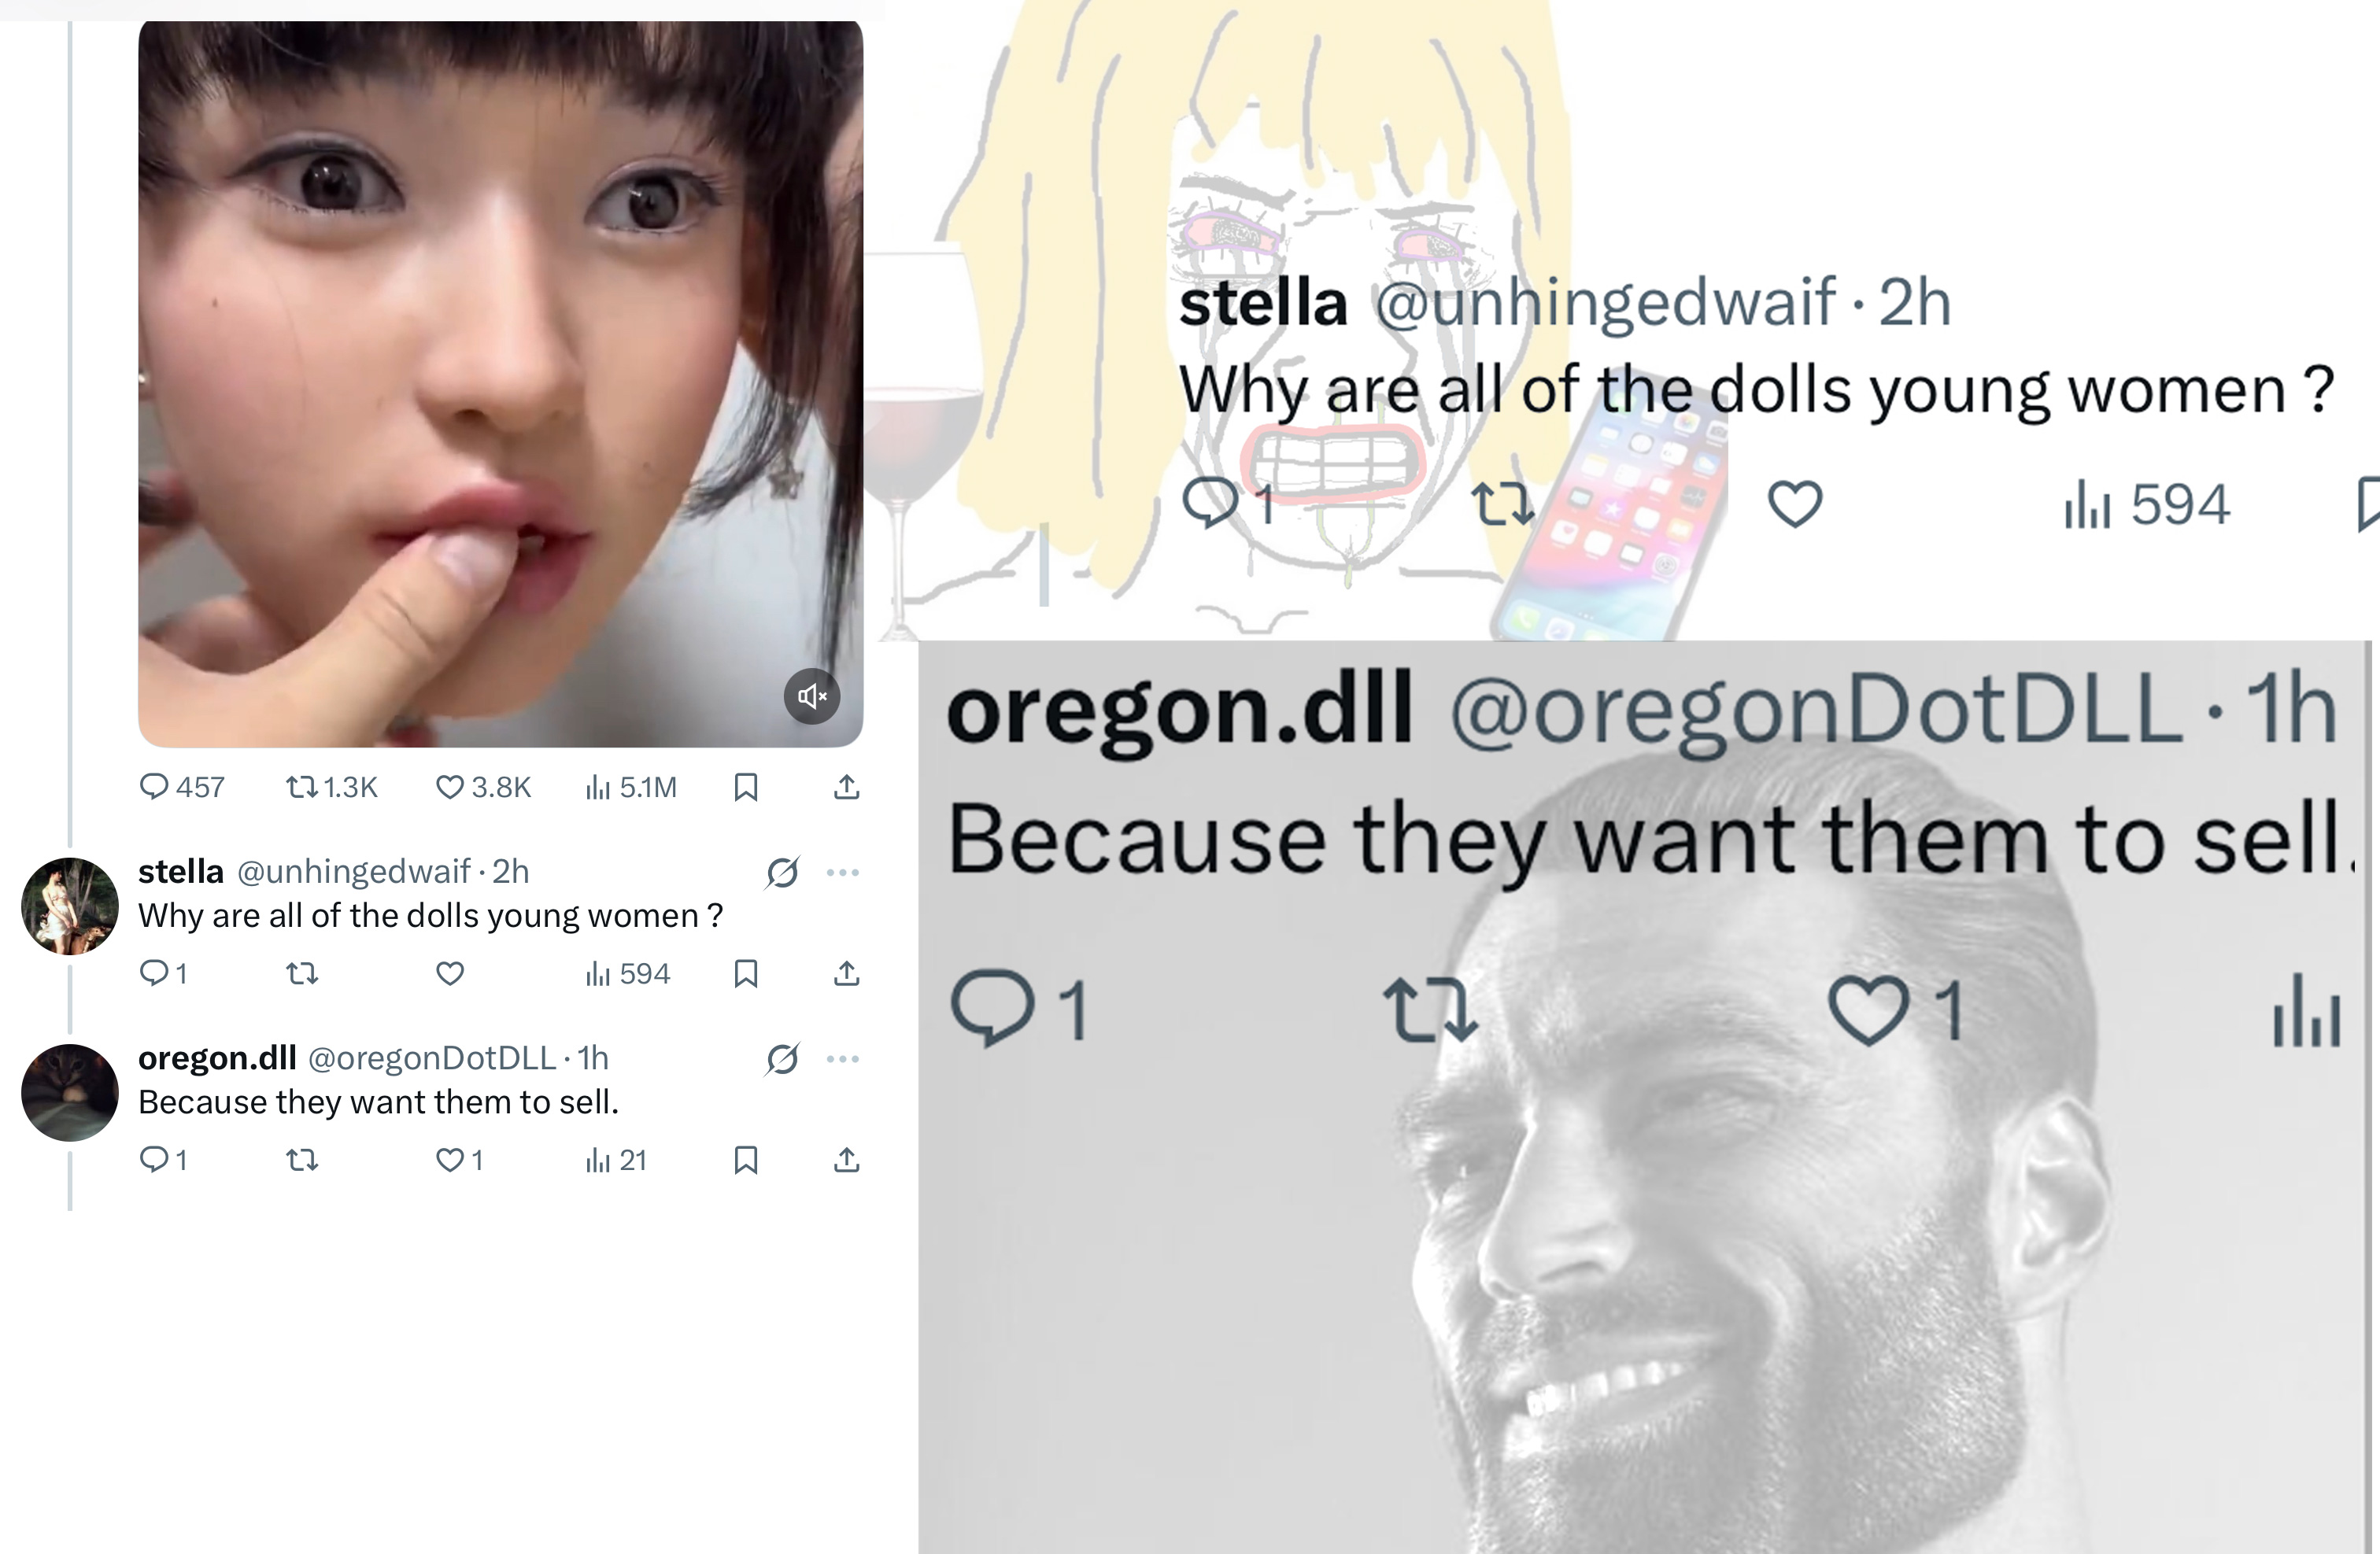Open stella's display name link
The height and width of the screenshot is (1554, 2380).
point(181,871)
